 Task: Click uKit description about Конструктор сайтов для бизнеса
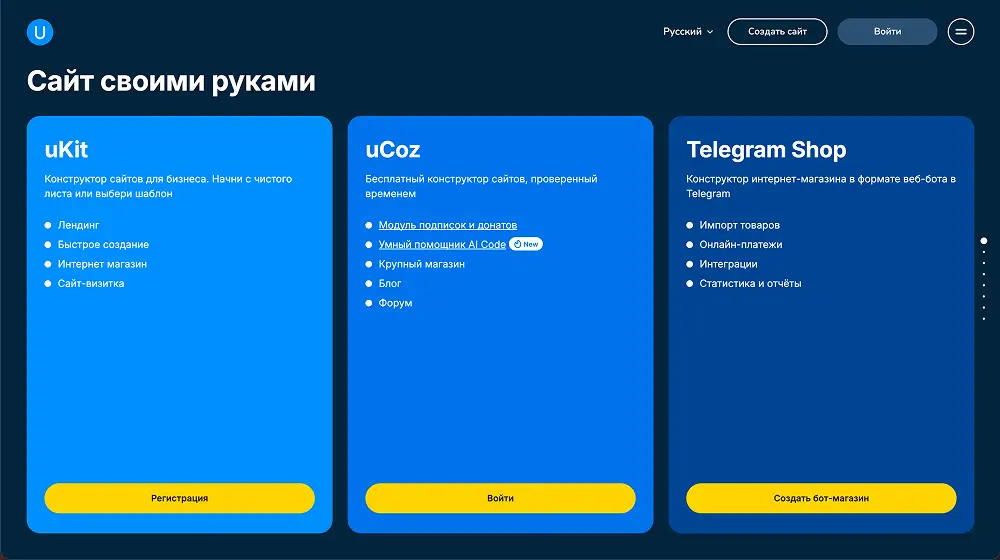(x=168, y=186)
